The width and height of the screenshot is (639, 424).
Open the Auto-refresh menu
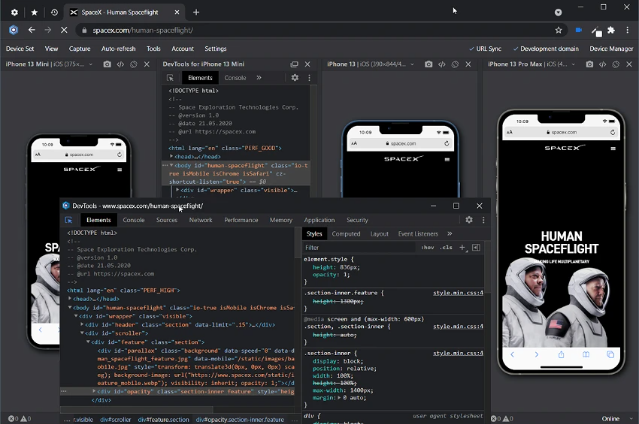click(118, 49)
